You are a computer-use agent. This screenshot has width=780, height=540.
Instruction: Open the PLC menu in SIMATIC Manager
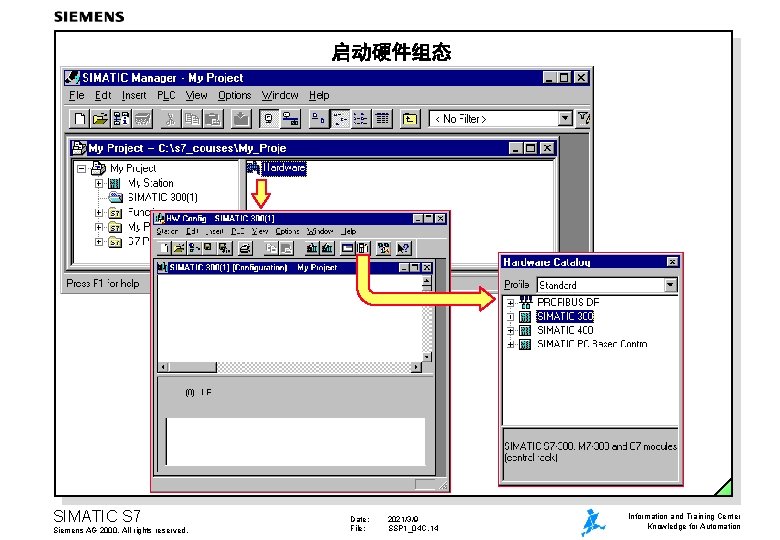(166, 95)
